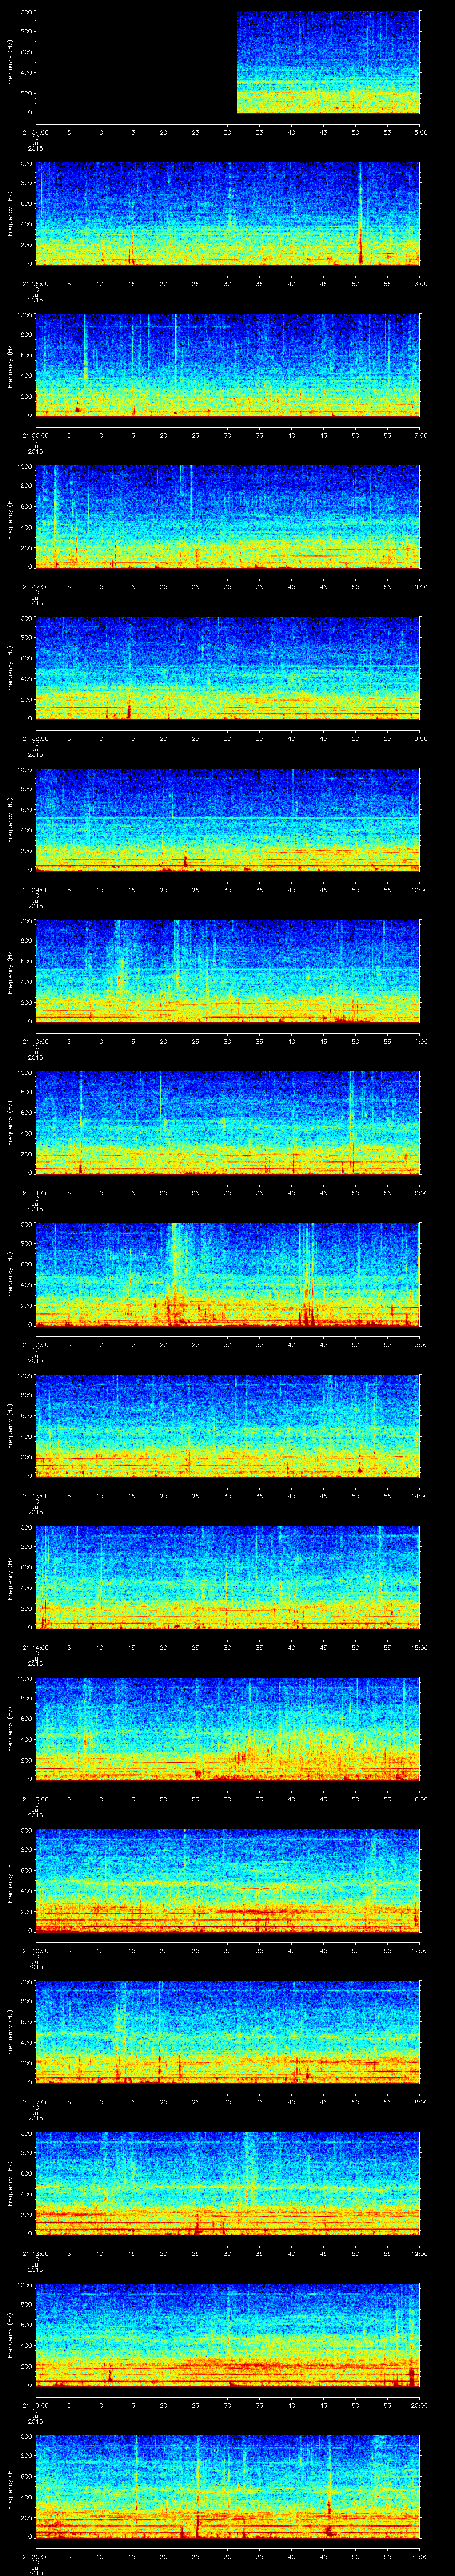Click the 13:00 end time label
The height and width of the screenshot is (2576, 455).
point(419,1344)
